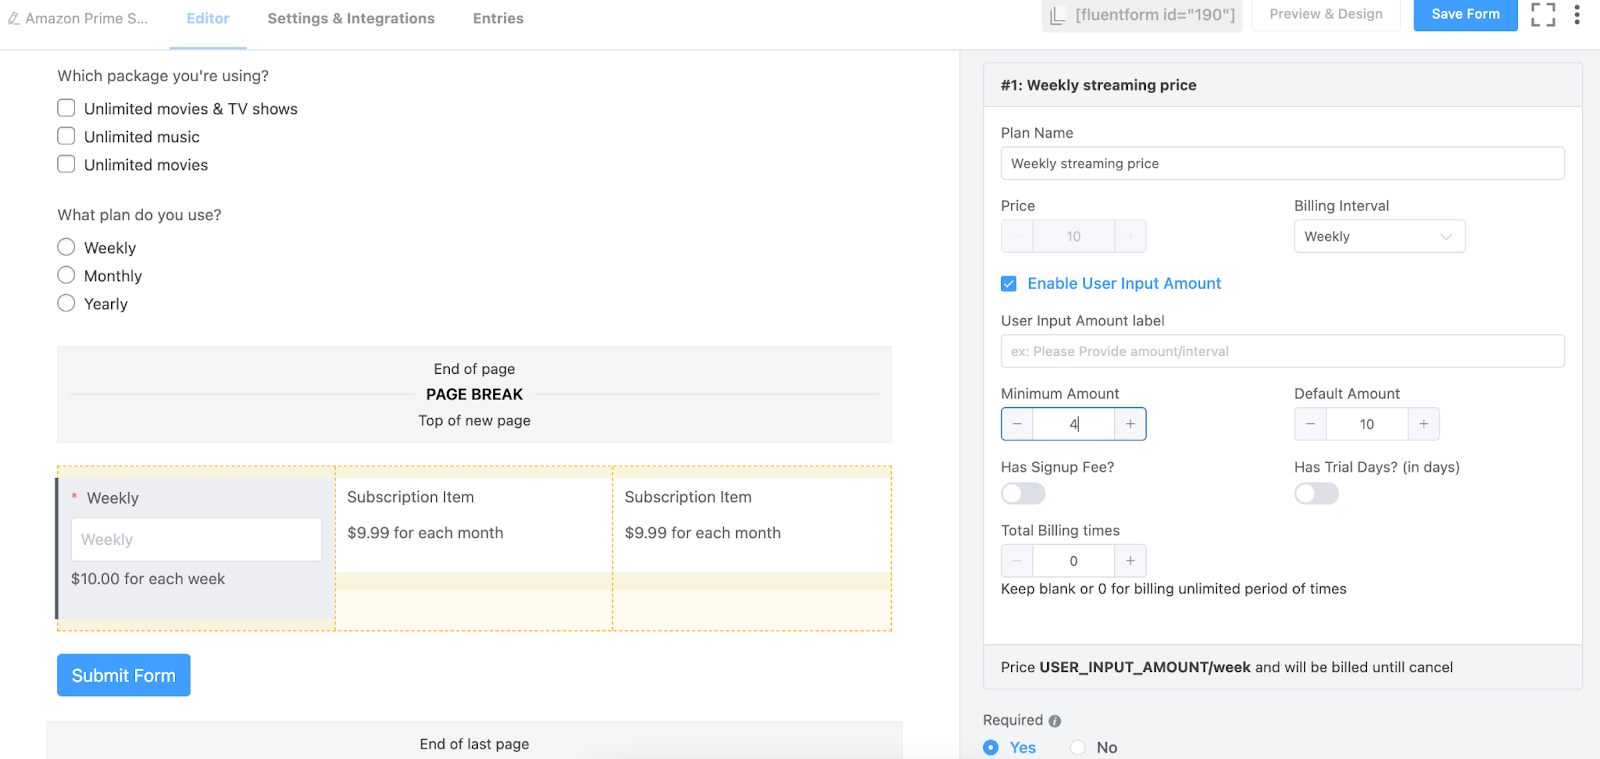Click the fullscreen expand icon
The image size is (1600, 759).
point(1543,15)
